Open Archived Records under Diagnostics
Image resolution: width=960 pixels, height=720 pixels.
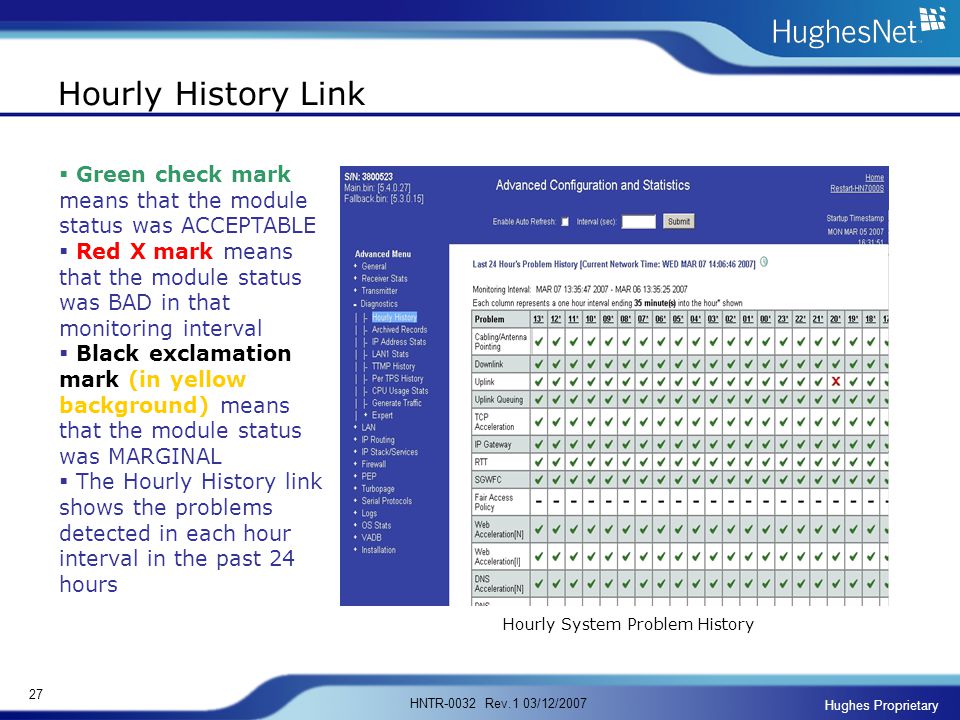399,329
